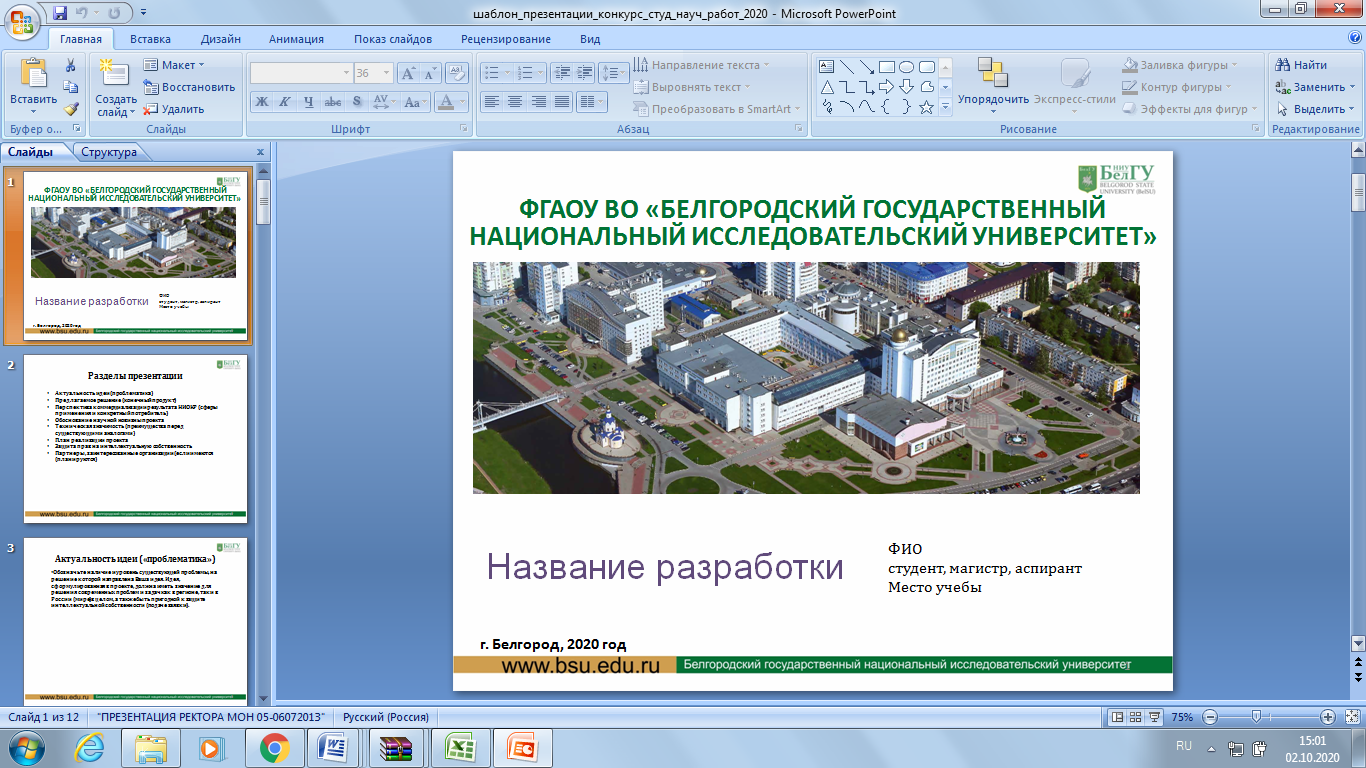
Task: Expand the shapes gallery More arrow
Action: tap(945, 106)
